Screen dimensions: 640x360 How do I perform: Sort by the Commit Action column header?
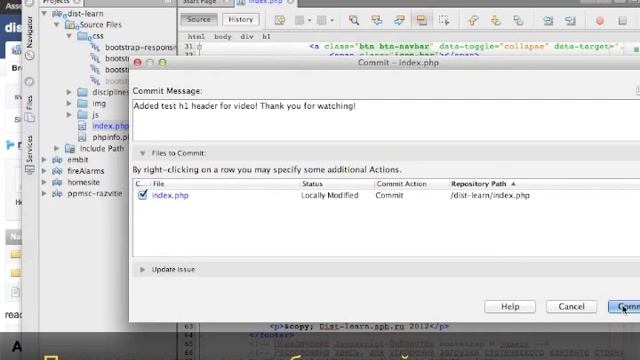click(x=411, y=184)
